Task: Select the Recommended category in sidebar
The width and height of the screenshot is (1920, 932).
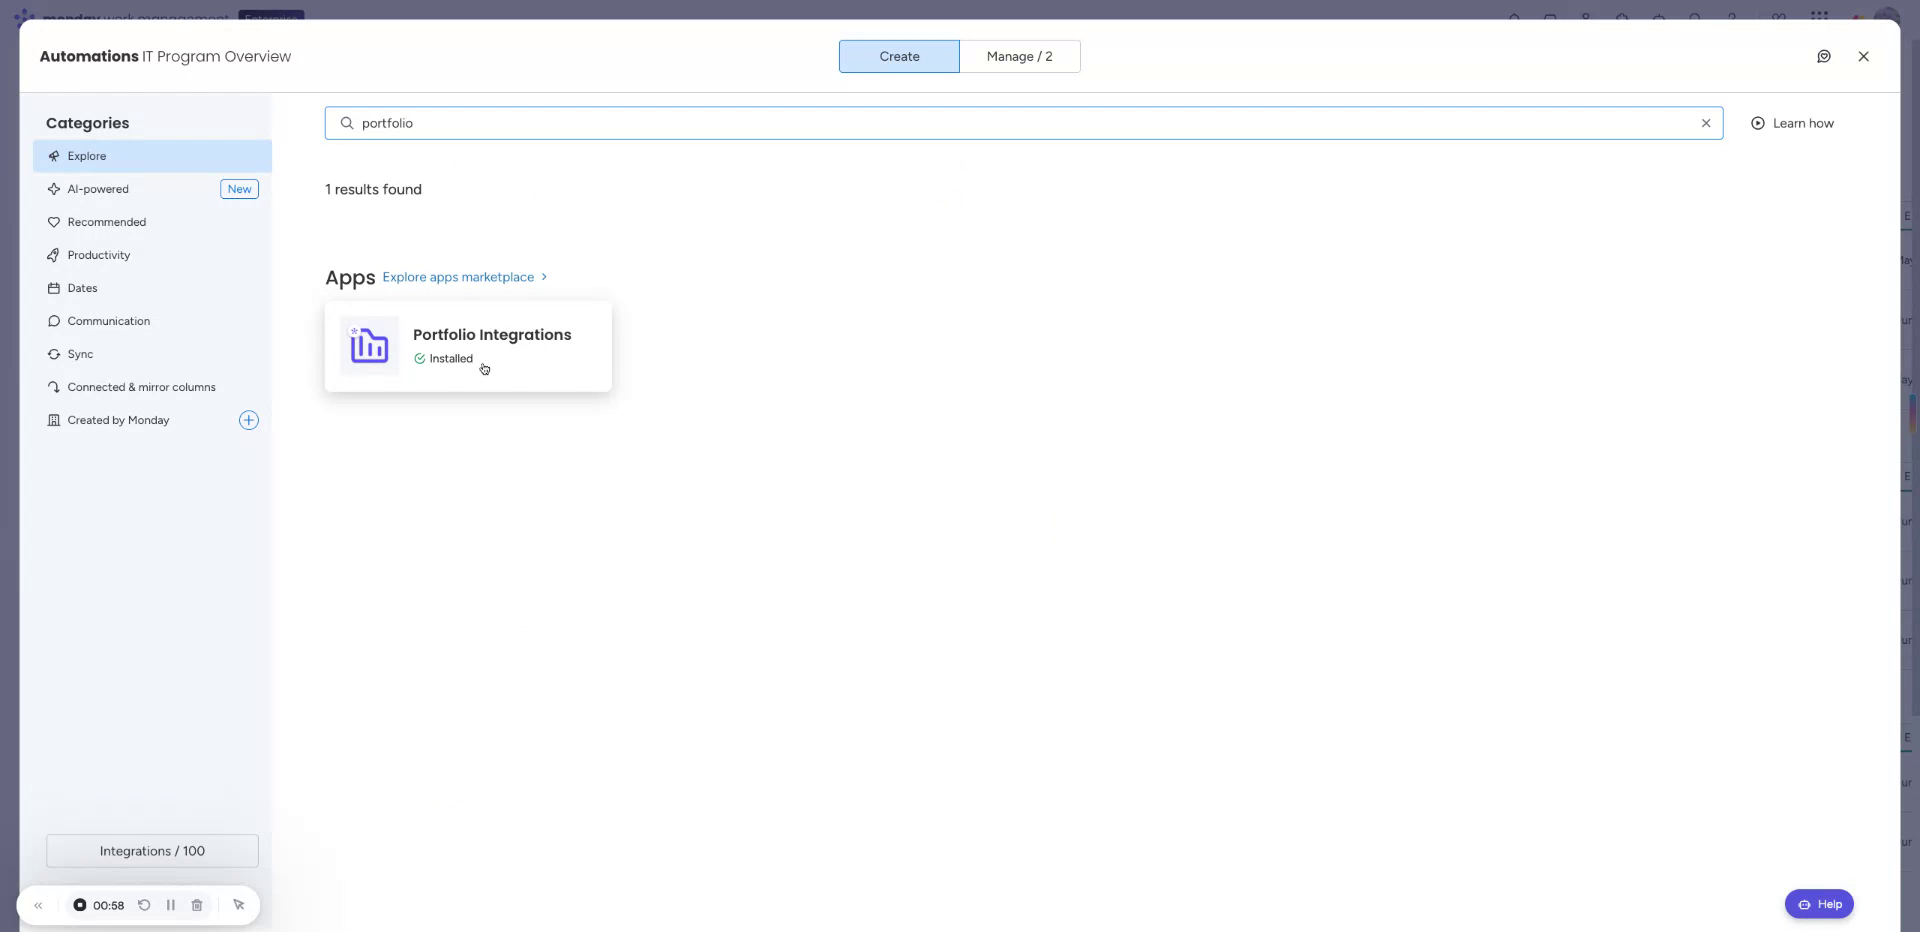Action: coord(107,221)
